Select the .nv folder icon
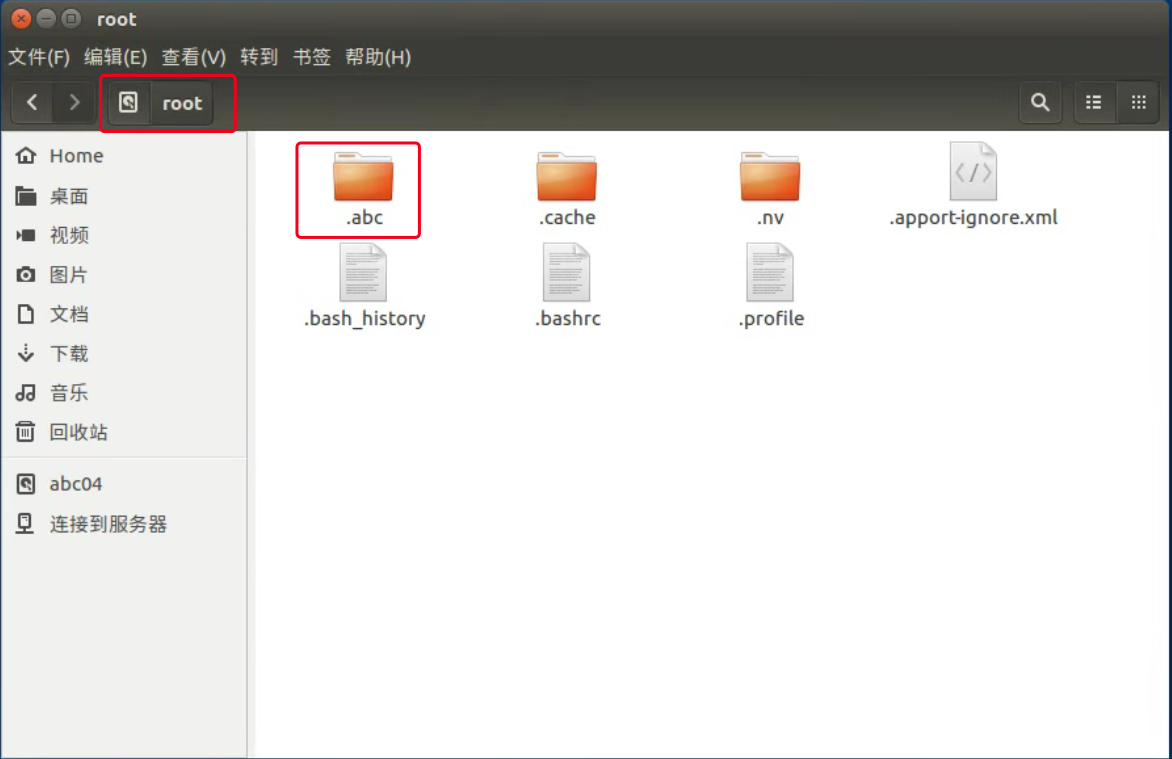Image resolution: width=1172 pixels, height=759 pixels. [x=770, y=180]
